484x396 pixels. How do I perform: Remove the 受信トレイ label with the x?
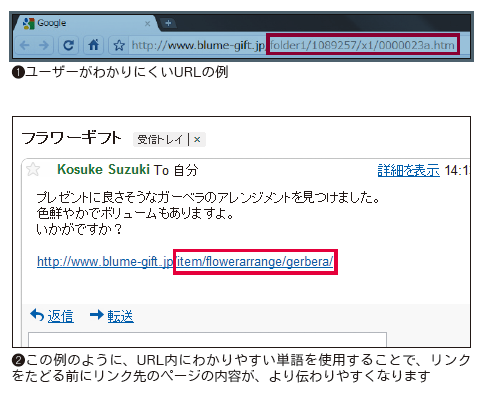[x=197, y=139]
